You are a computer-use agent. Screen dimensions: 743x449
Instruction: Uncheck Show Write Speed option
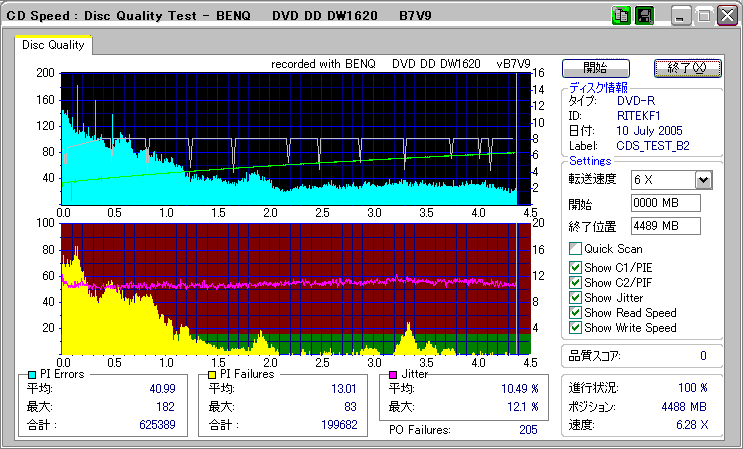(x=575, y=327)
